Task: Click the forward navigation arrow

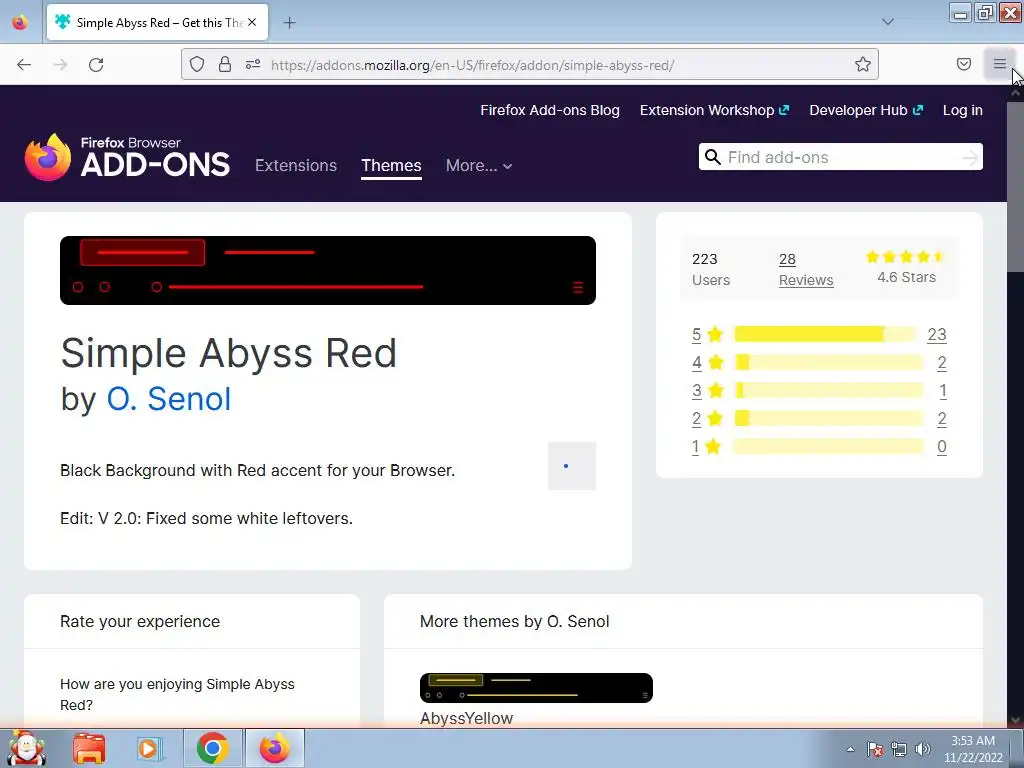Action: click(60, 65)
